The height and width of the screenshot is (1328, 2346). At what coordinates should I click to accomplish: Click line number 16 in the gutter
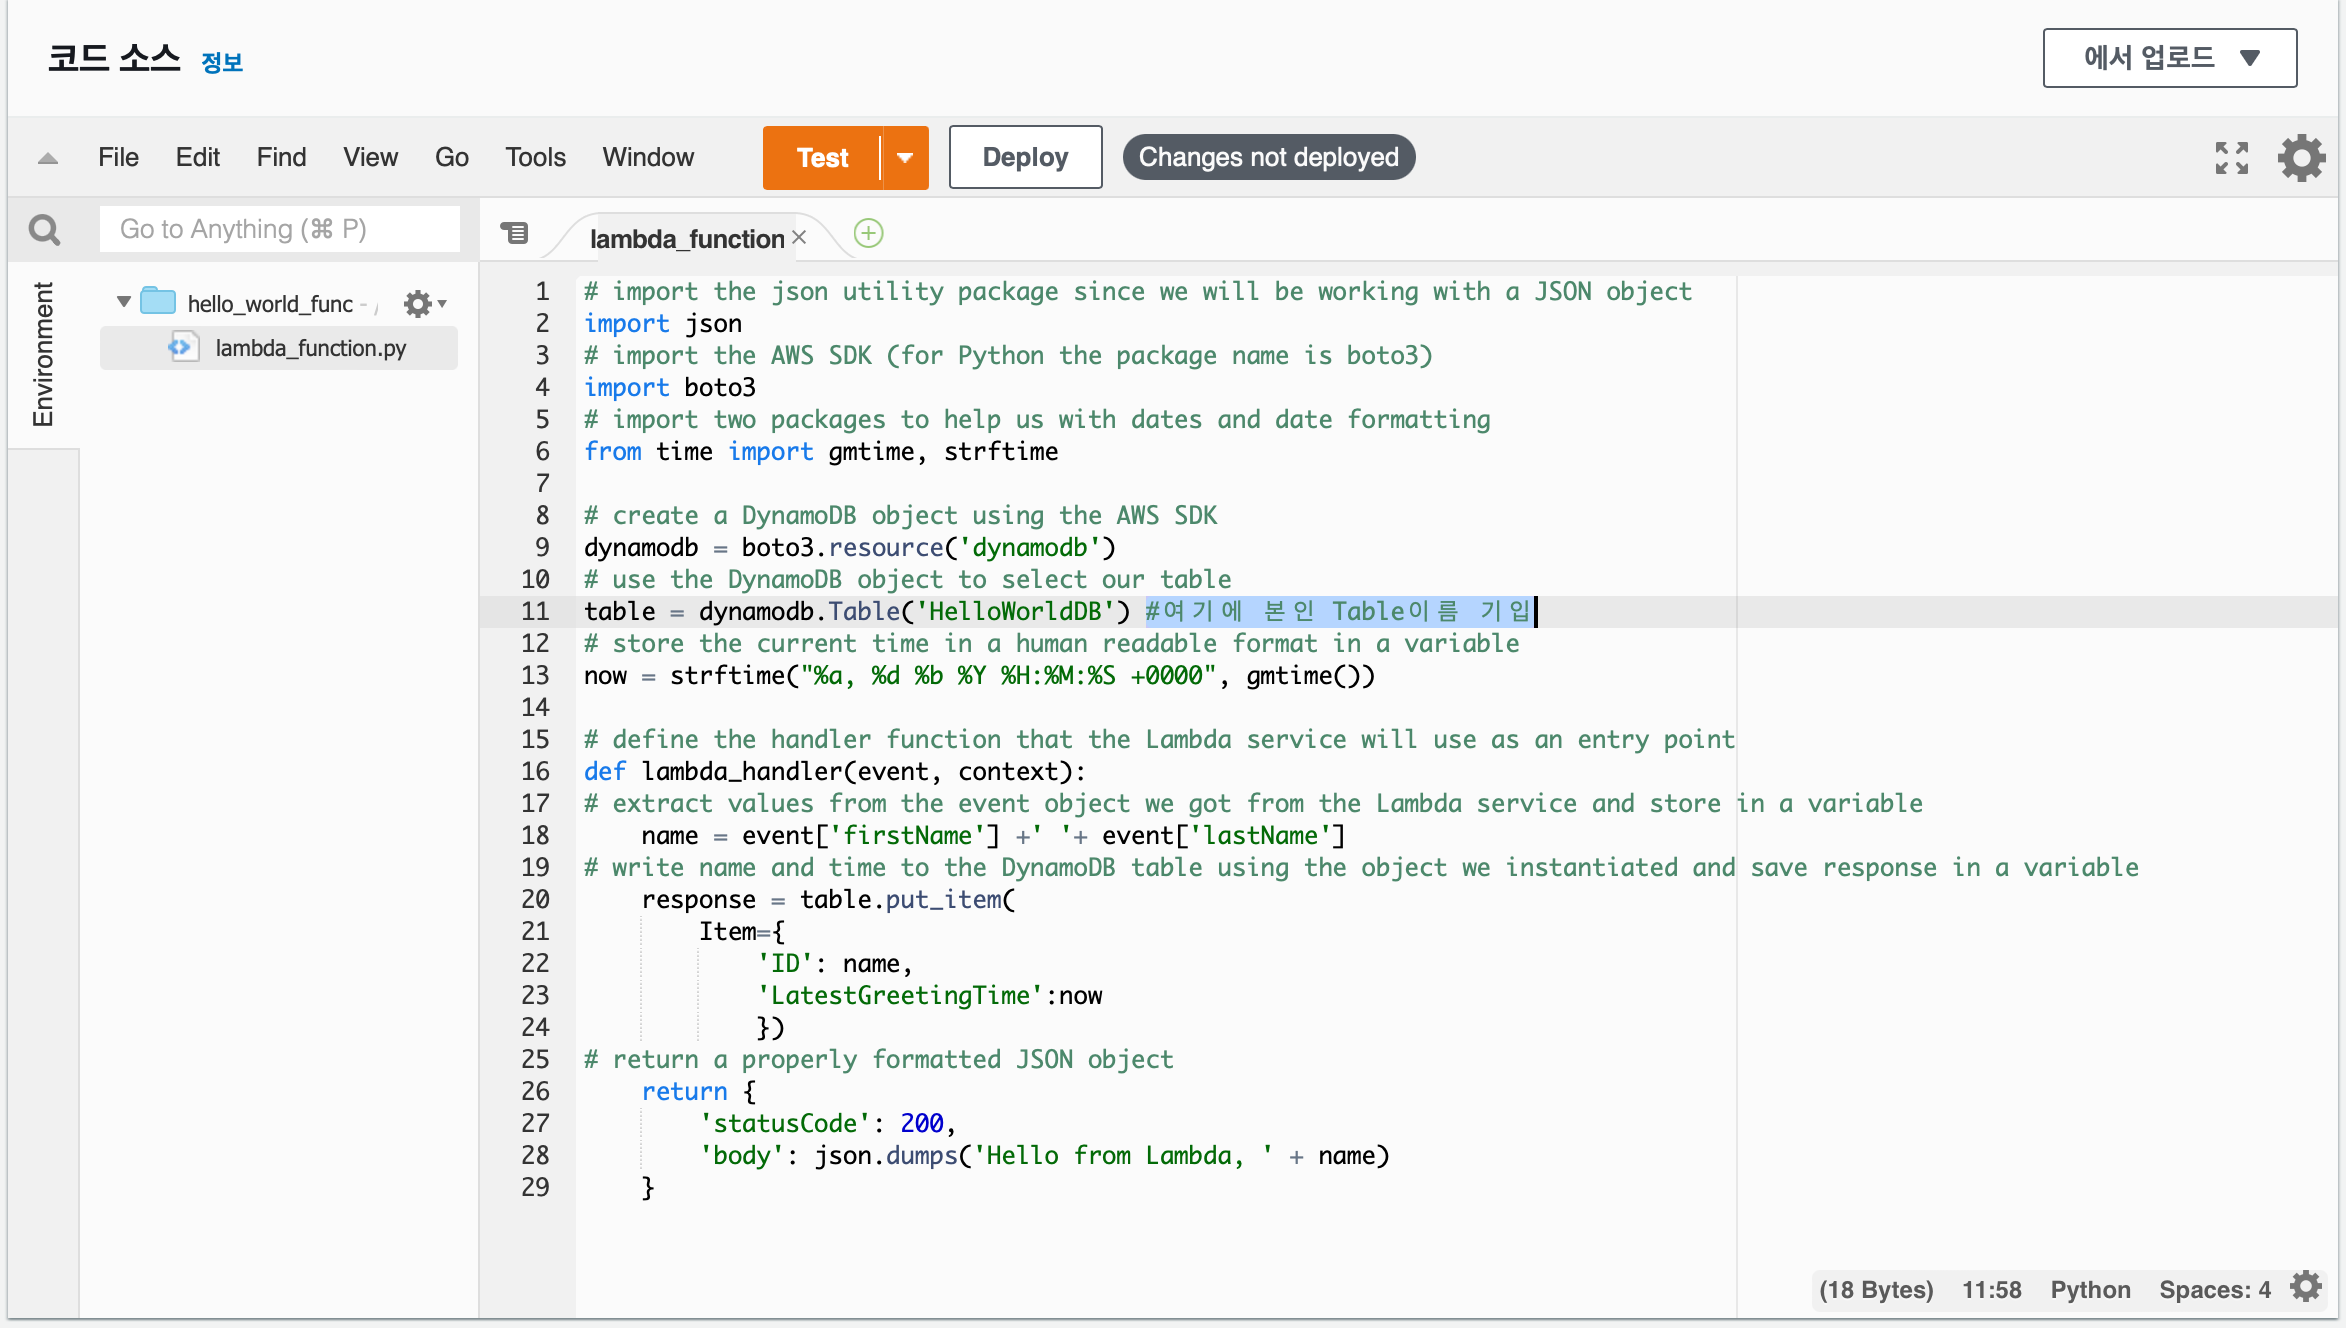pyautogui.click(x=535, y=771)
